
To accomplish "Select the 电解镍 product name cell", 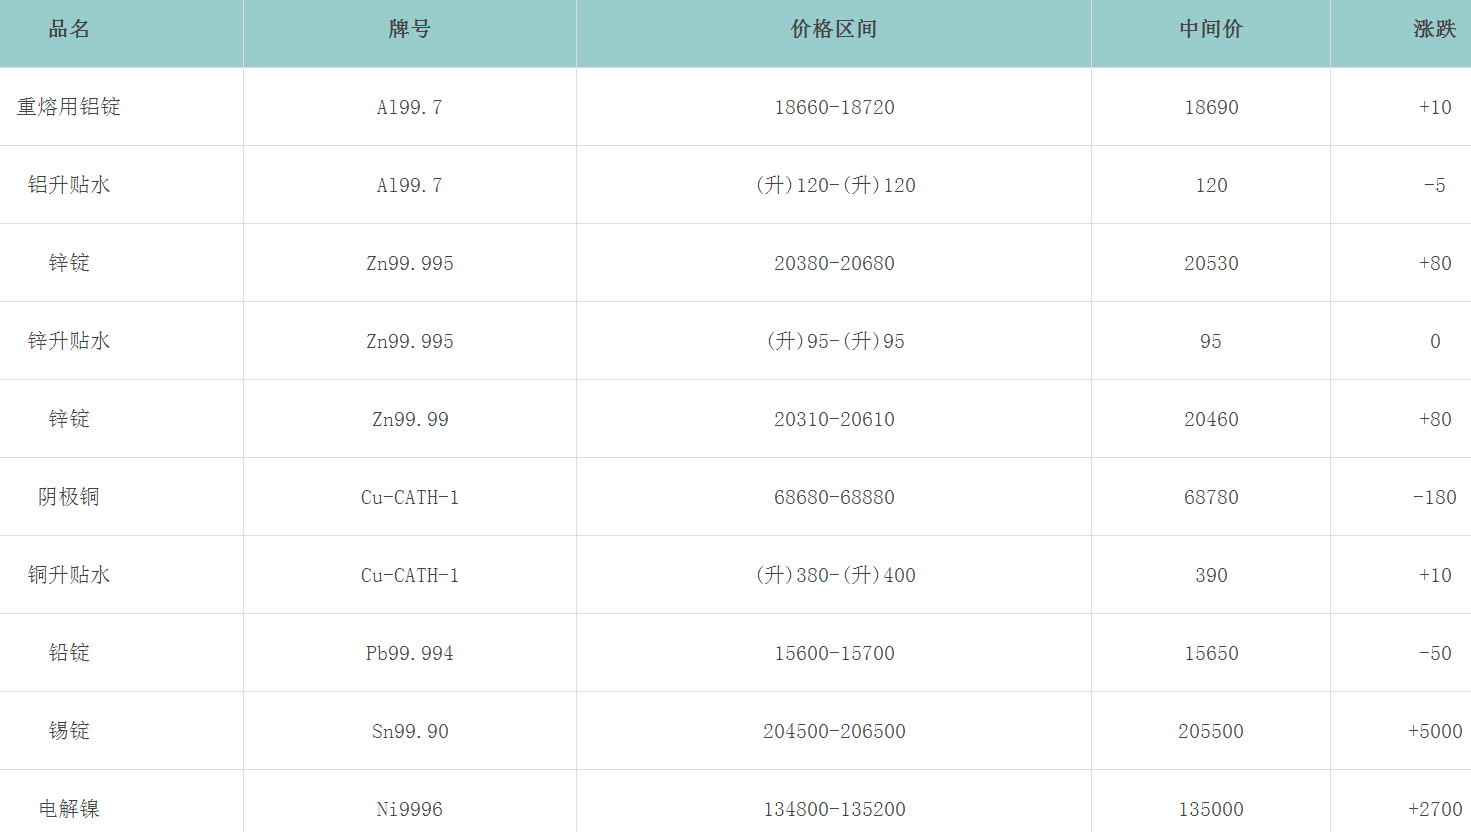I will point(69,809).
